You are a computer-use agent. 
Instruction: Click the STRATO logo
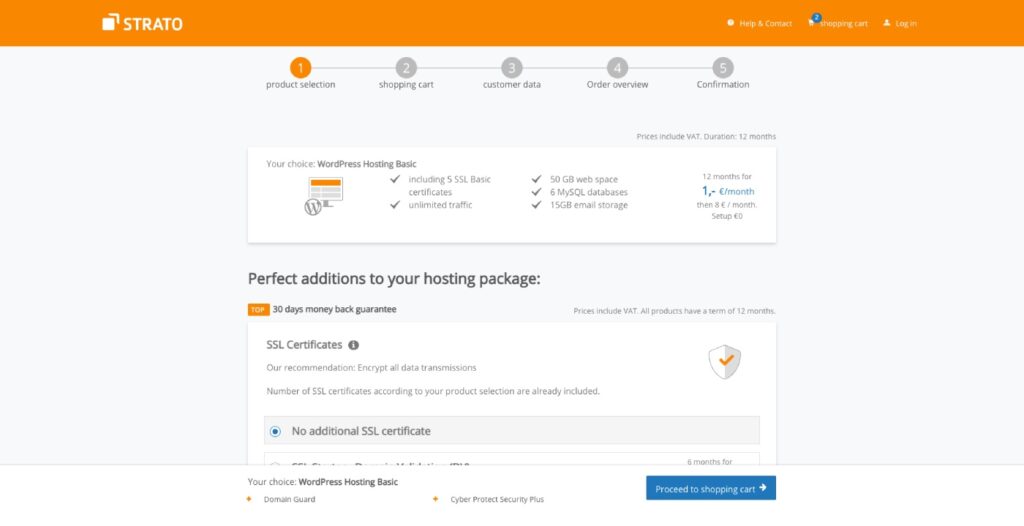pyautogui.click(x=142, y=22)
